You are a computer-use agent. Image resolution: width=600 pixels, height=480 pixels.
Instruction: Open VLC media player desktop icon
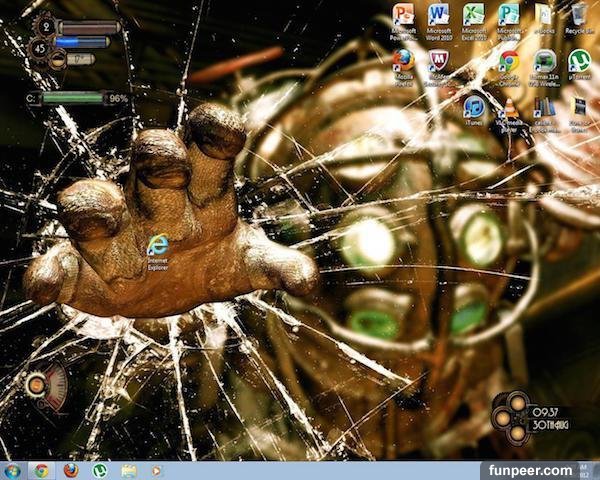pos(508,108)
